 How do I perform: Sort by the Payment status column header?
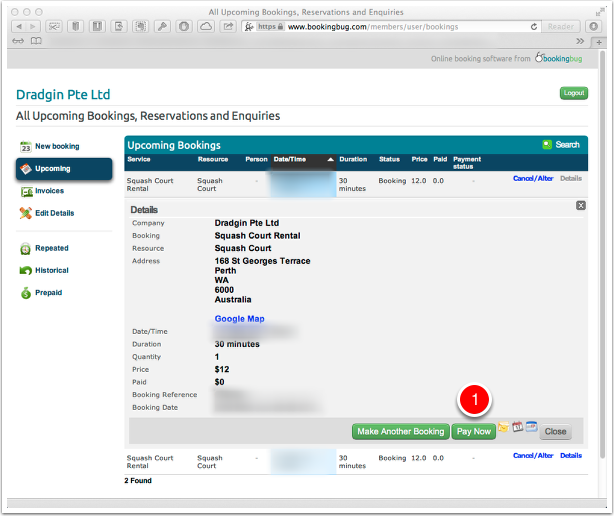[x=467, y=162]
